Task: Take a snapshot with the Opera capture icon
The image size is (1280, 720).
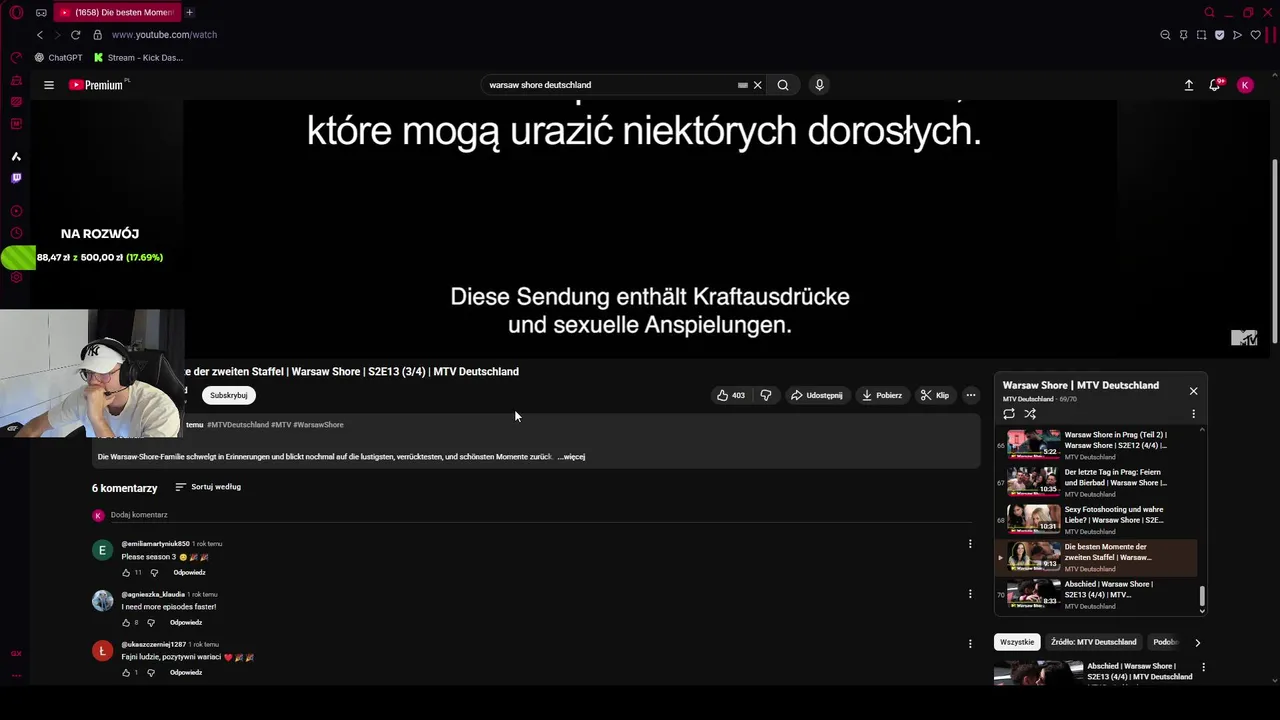Action: tap(1201, 34)
